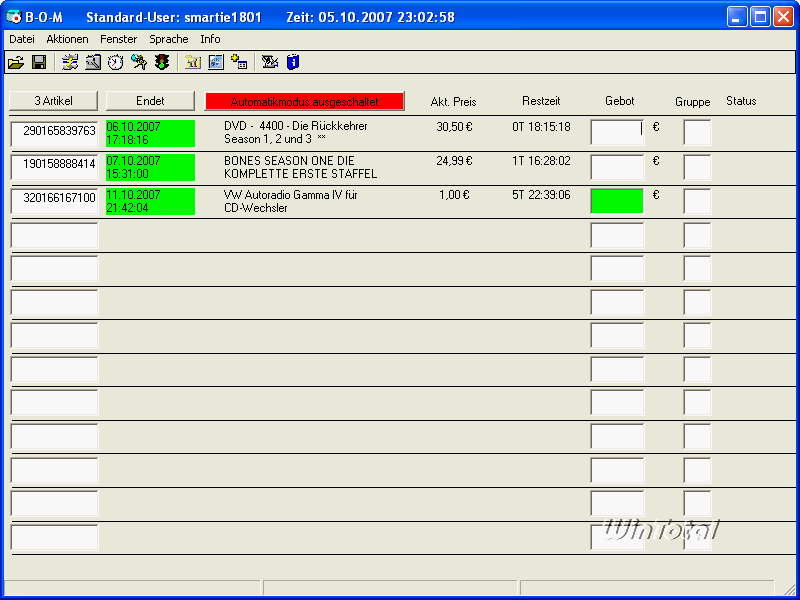Image resolution: width=800 pixels, height=600 pixels.
Task: Click item number field 290165839763
Action: (55, 134)
